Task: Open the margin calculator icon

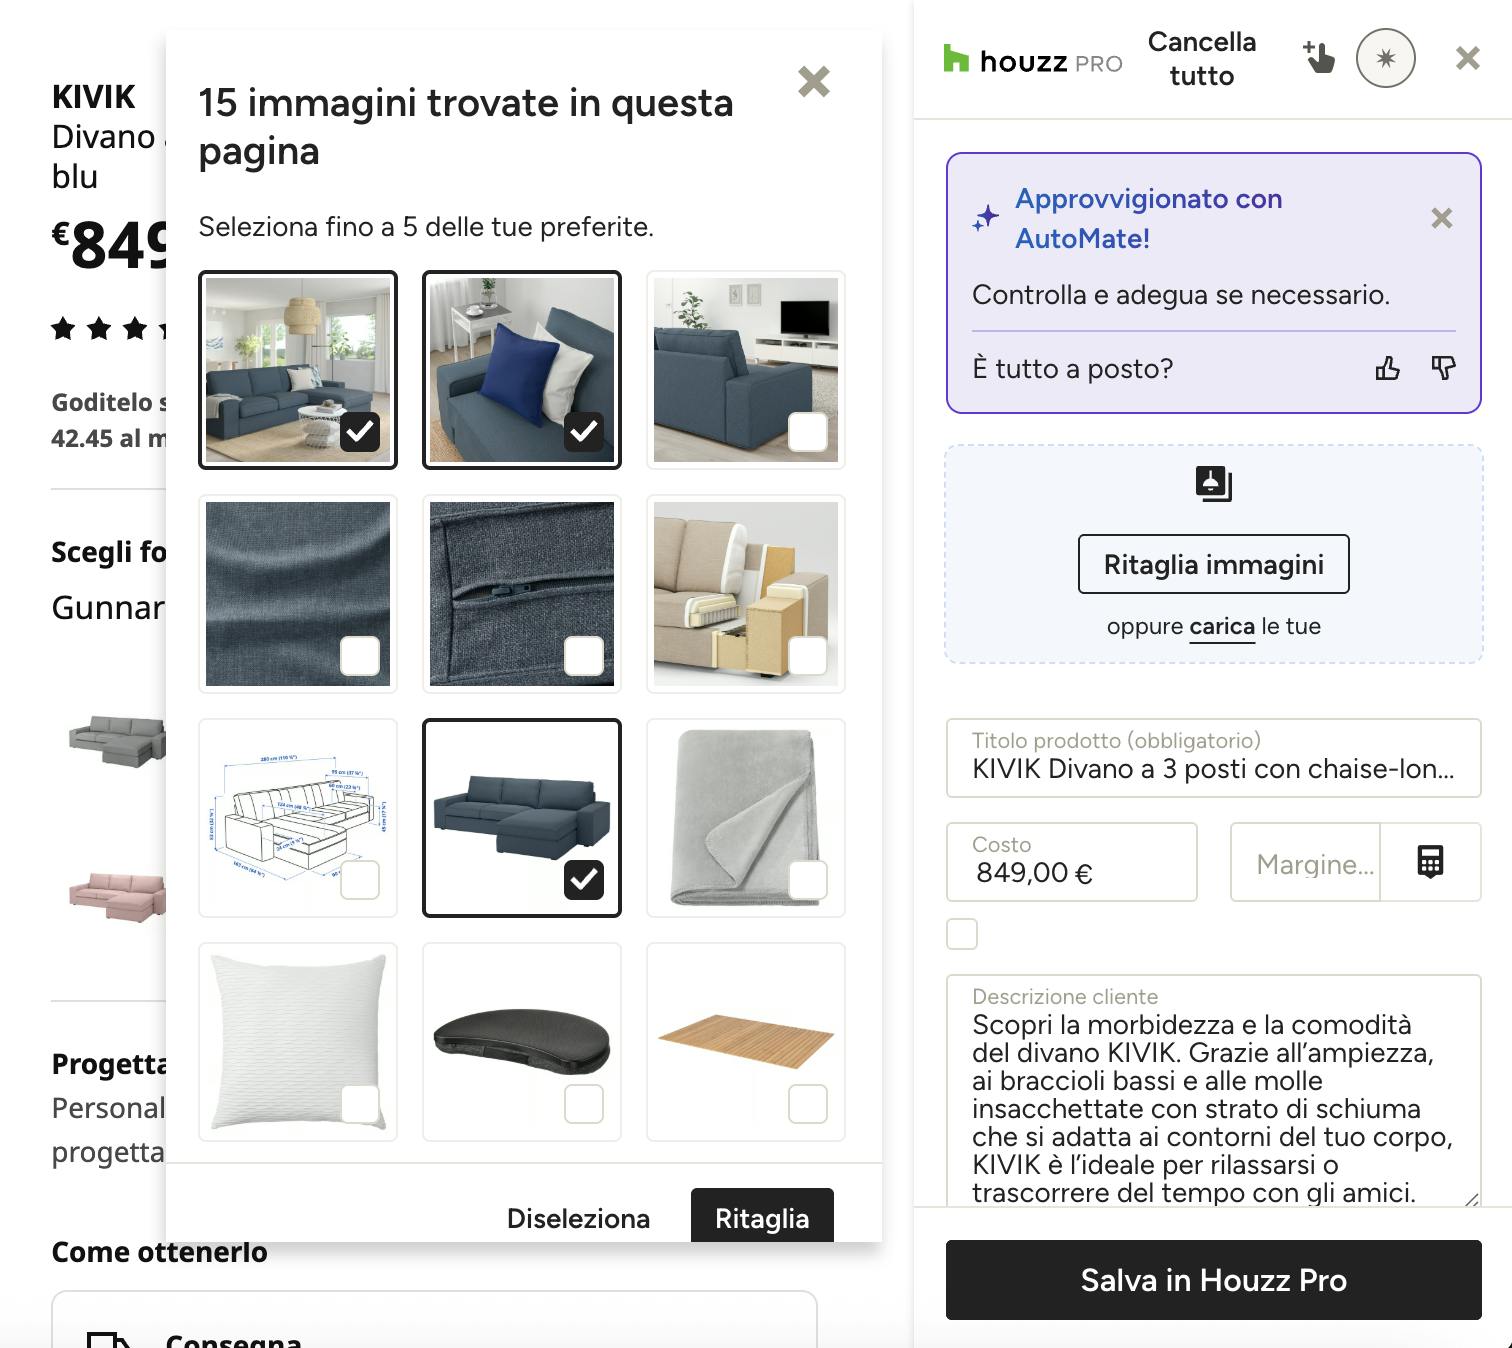Action: click(1430, 861)
